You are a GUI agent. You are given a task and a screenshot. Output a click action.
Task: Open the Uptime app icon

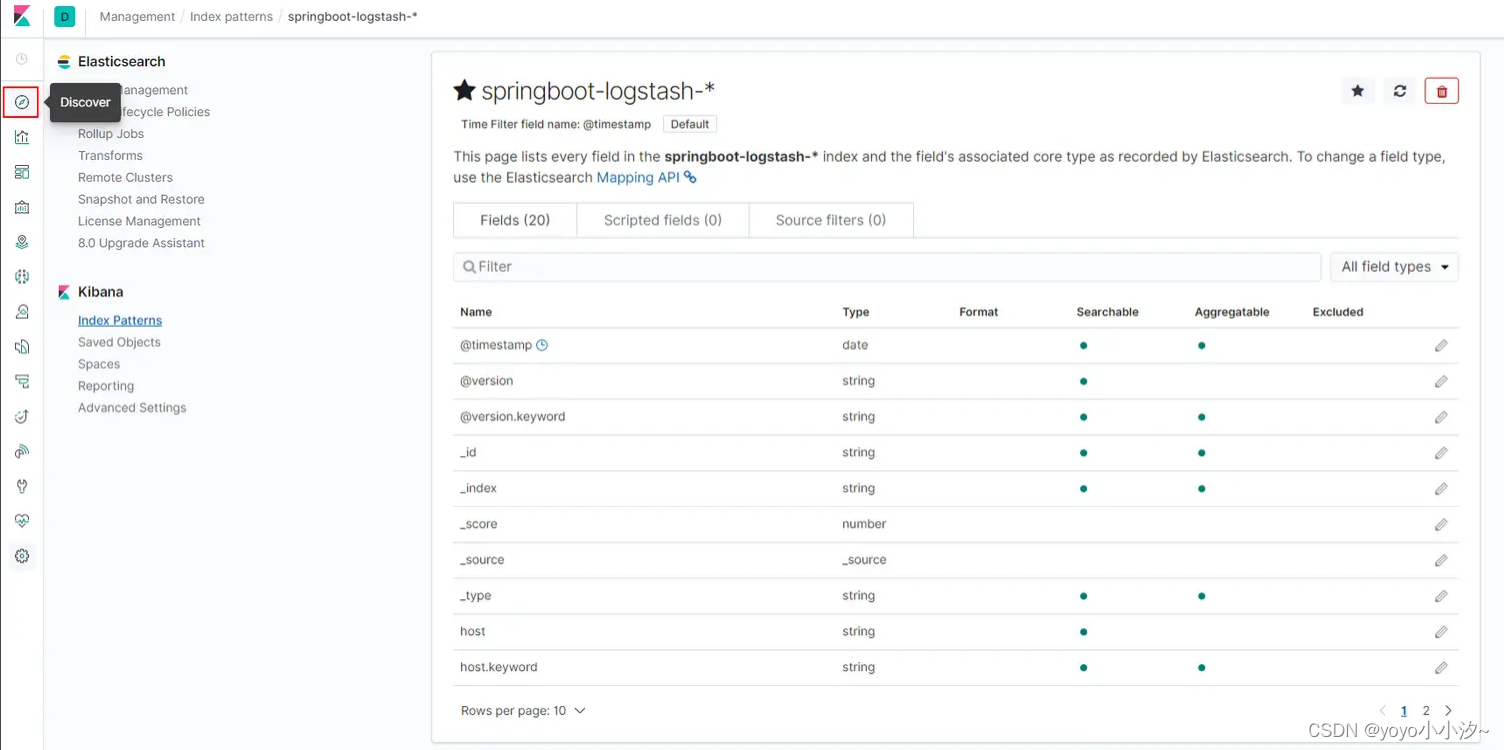click(x=22, y=416)
